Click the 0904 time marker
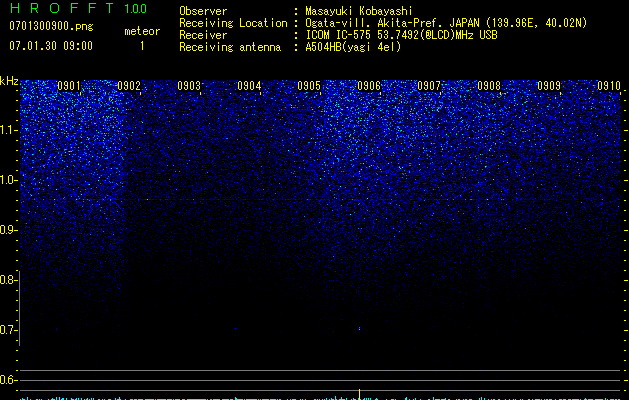The image size is (629, 400). tap(249, 86)
